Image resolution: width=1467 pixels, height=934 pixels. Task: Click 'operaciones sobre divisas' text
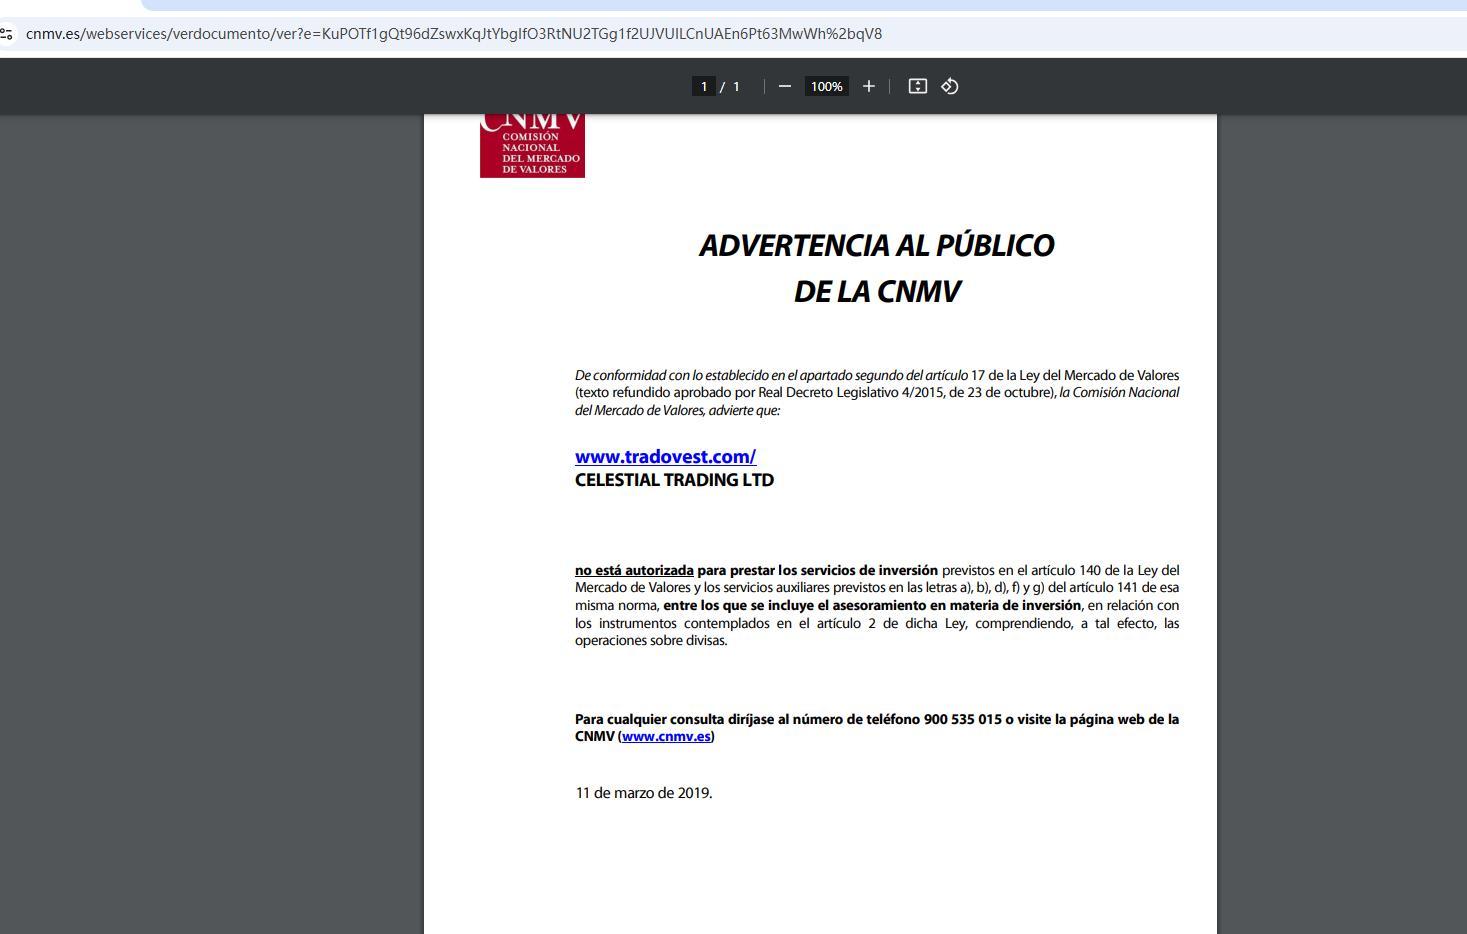point(650,641)
